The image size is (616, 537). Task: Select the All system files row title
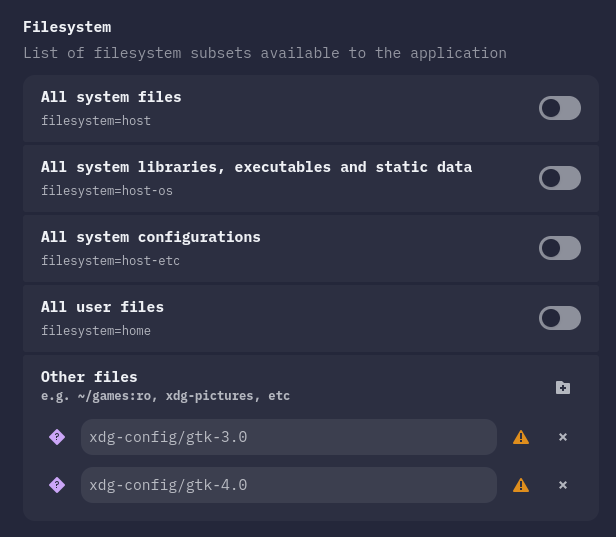pyautogui.click(x=111, y=97)
